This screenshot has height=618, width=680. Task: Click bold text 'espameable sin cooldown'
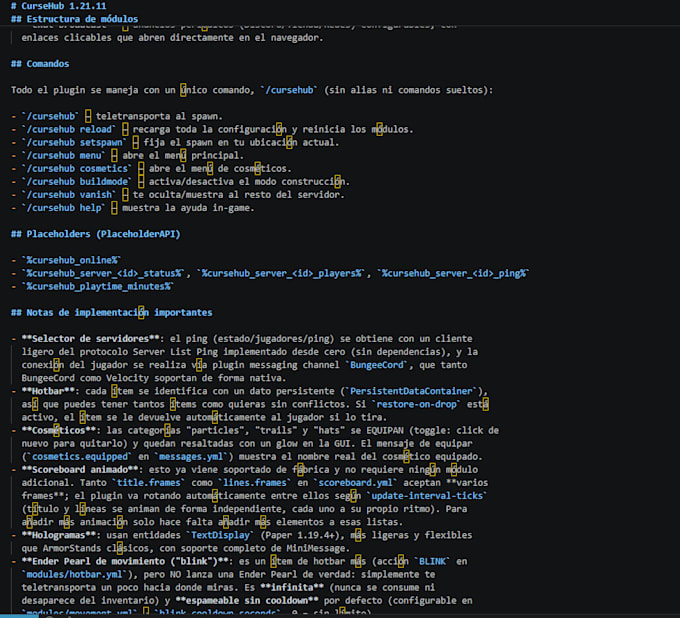tap(247, 601)
